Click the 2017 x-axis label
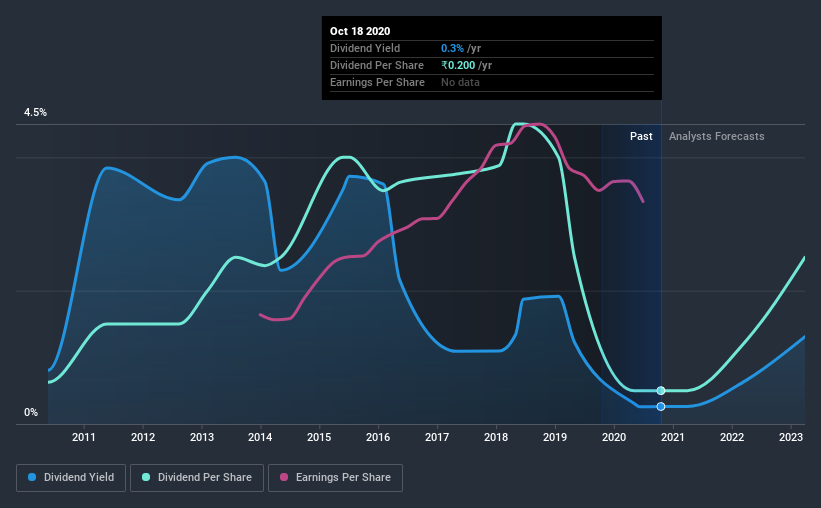This screenshot has height=508, width=821. click(x=437, y=437)
